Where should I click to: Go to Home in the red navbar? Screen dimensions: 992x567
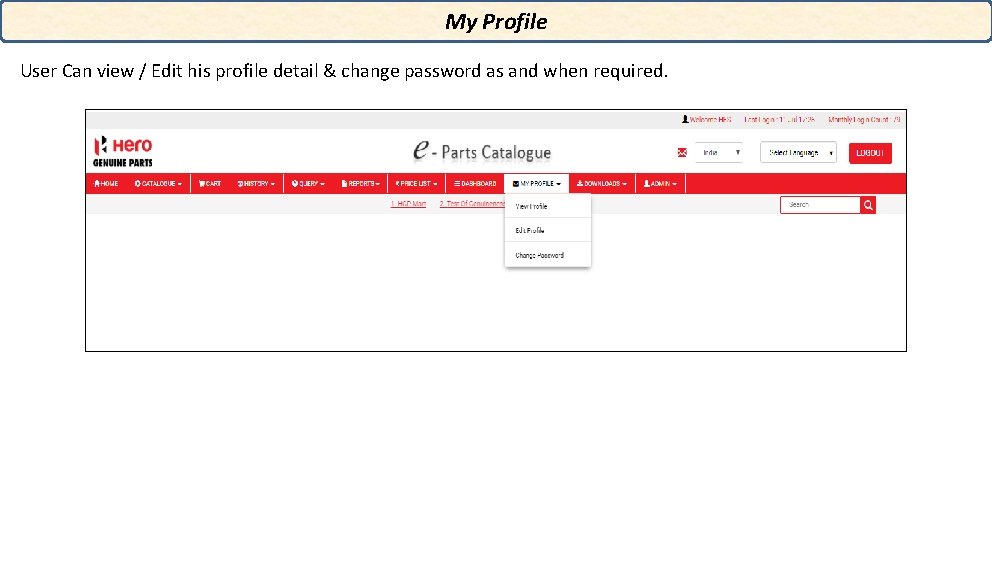click(106, 184)
